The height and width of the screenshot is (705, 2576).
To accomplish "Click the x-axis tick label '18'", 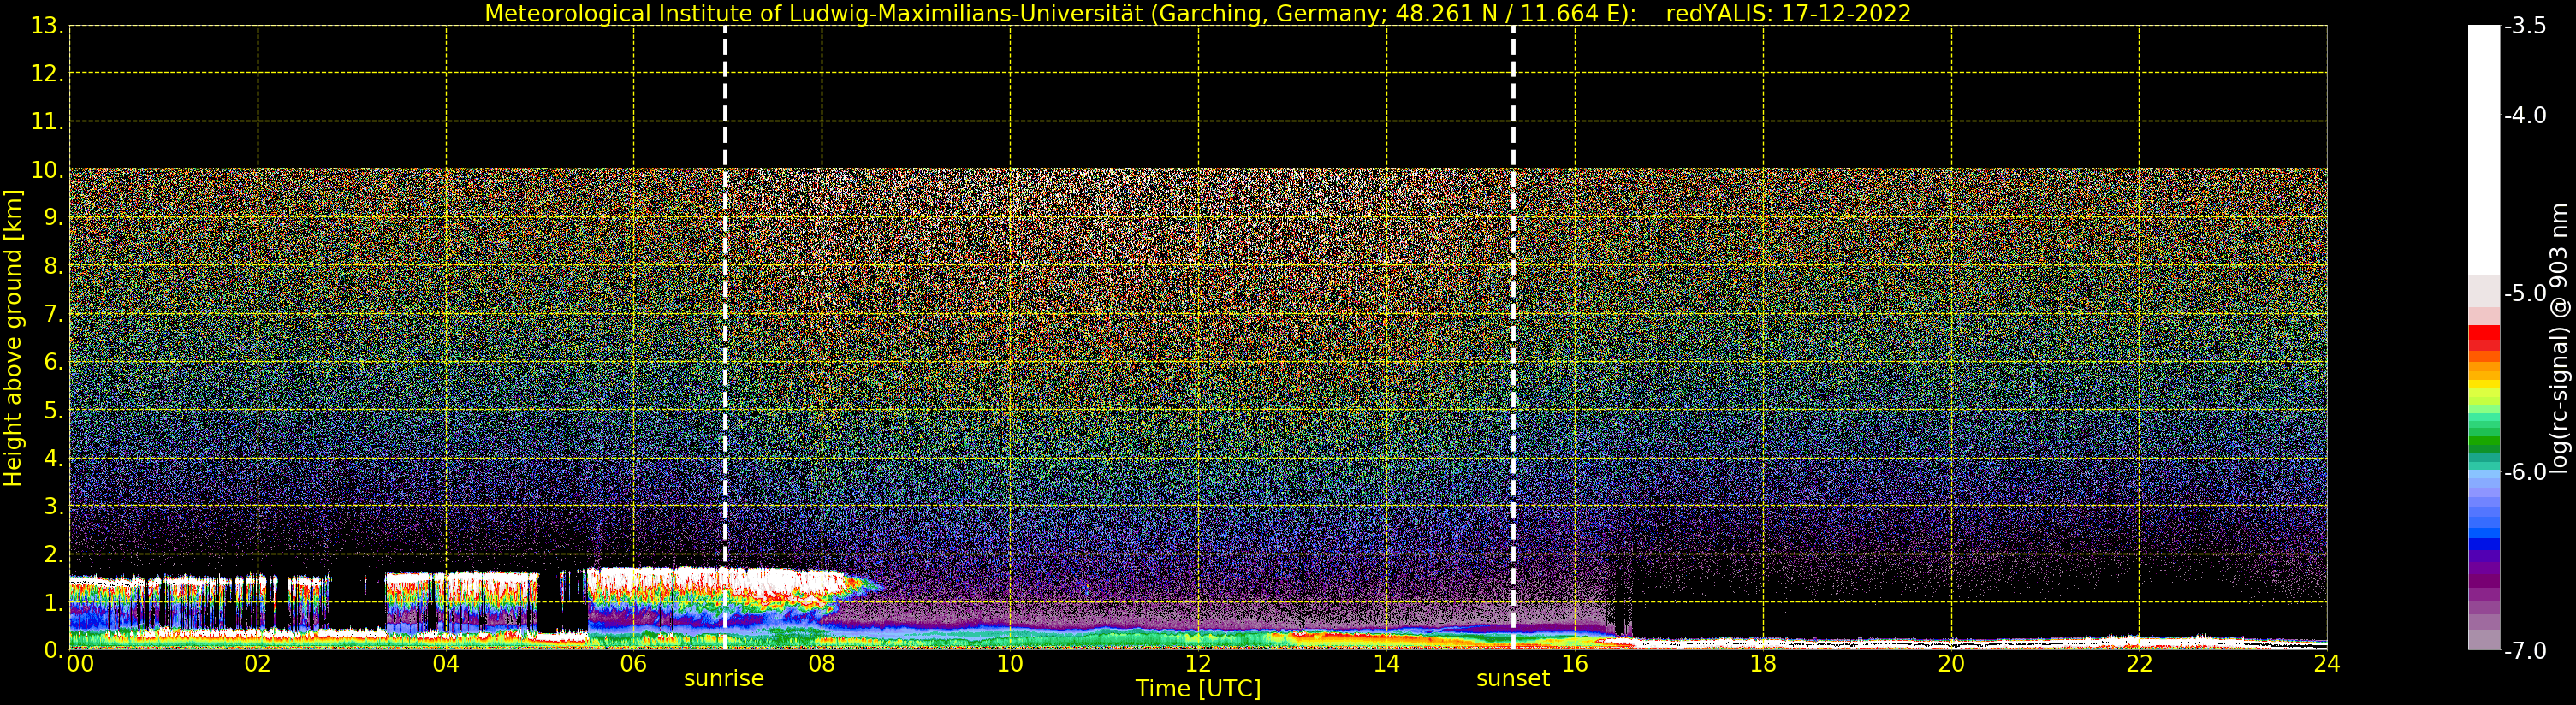I will (x=1762, y=664).
